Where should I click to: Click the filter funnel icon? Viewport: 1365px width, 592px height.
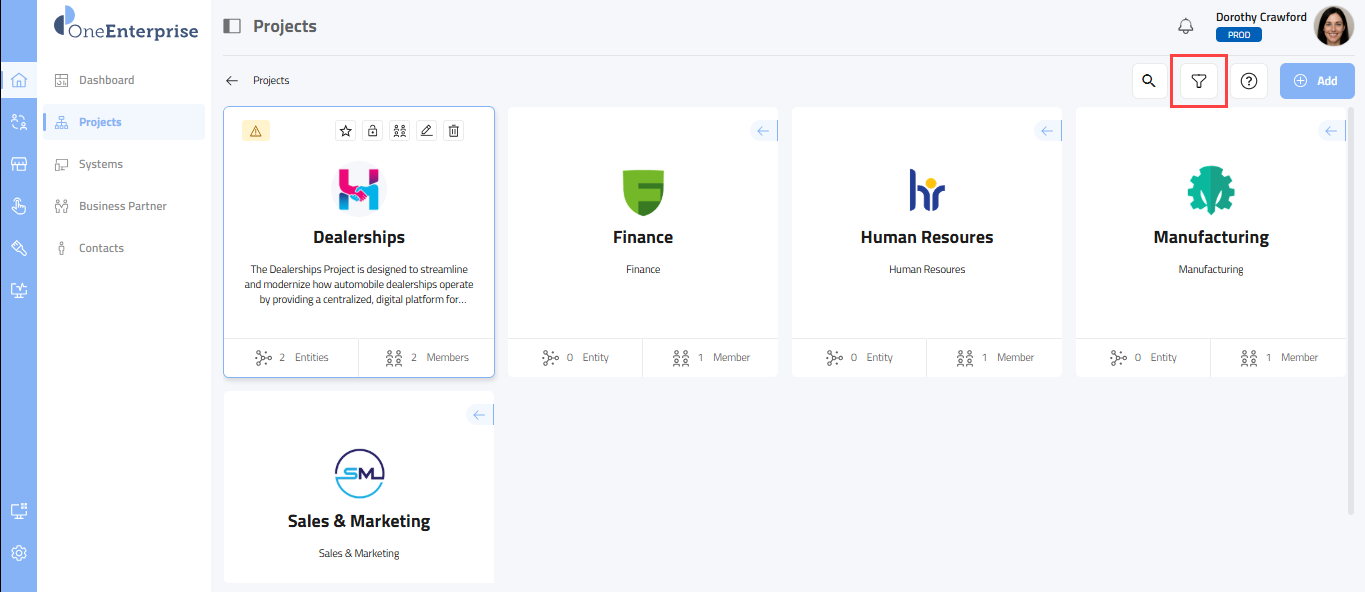tap(1199, 81)
